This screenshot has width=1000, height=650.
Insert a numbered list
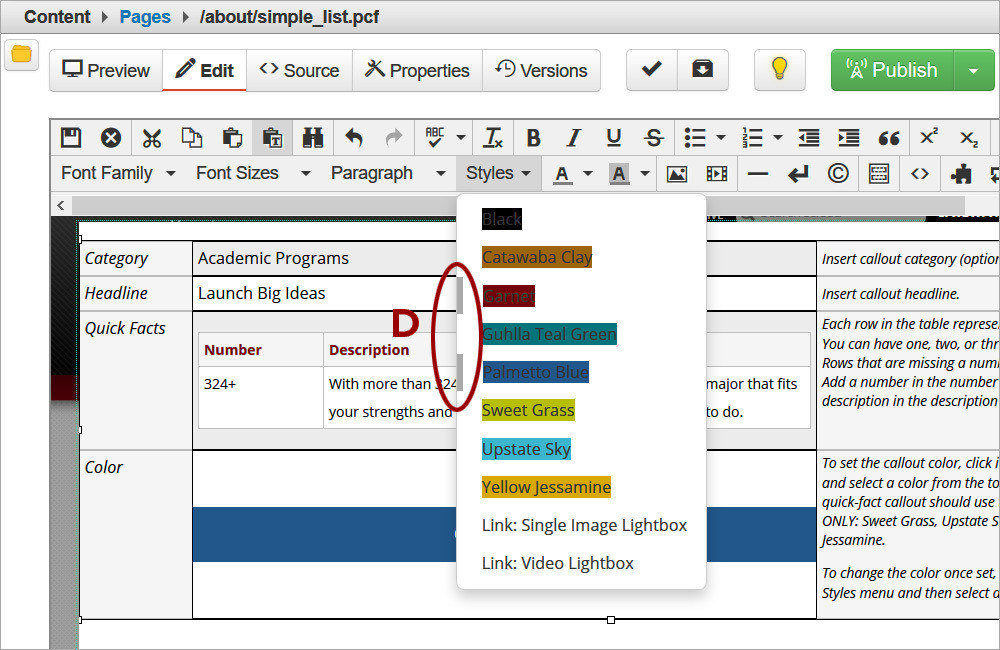click(x=753, y=138)
